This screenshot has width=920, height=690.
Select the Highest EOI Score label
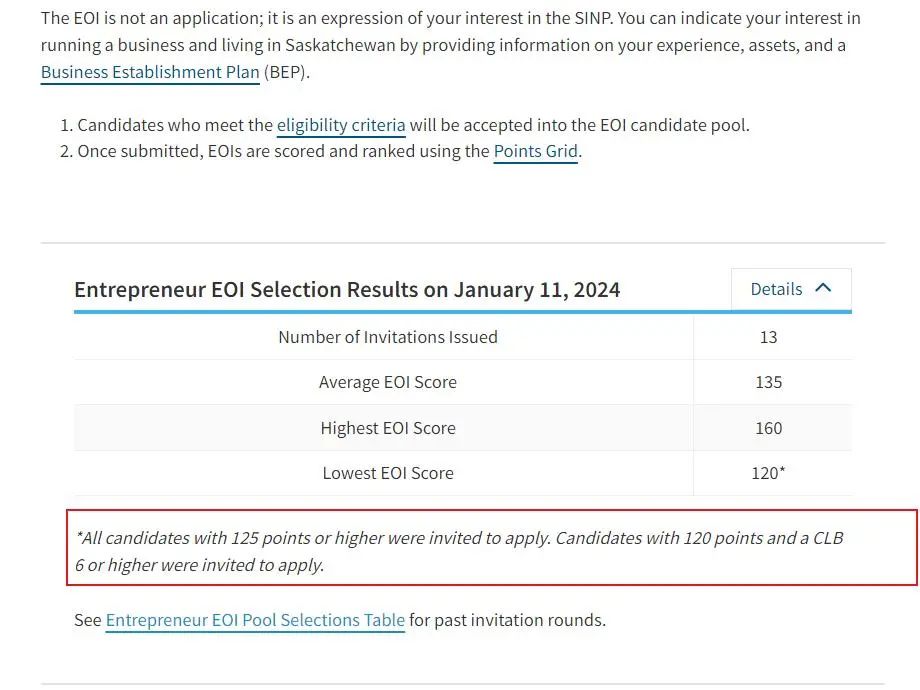point(388,428)
